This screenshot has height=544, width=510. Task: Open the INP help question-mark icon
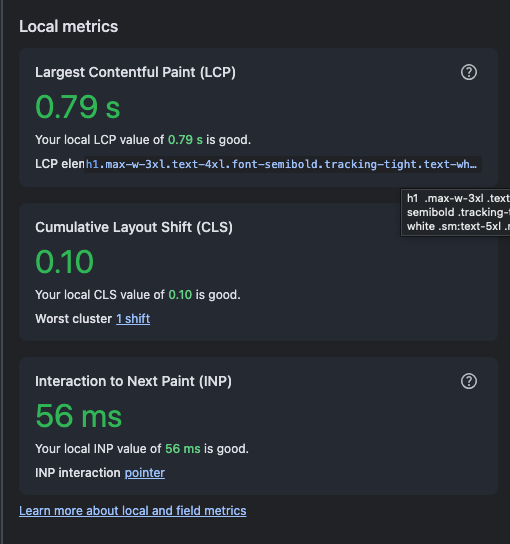coord(469,381)
